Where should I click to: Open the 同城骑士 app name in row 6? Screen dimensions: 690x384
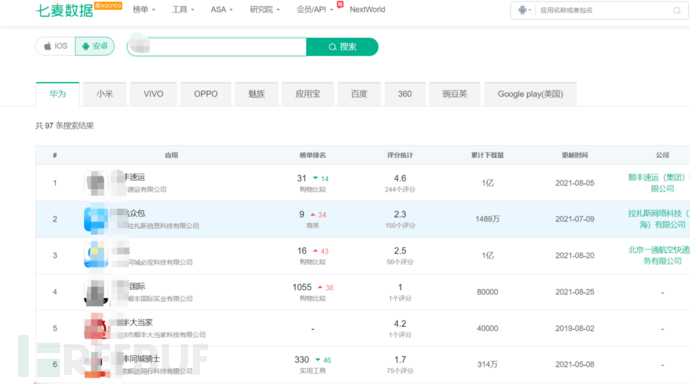(x=141, y=359)
